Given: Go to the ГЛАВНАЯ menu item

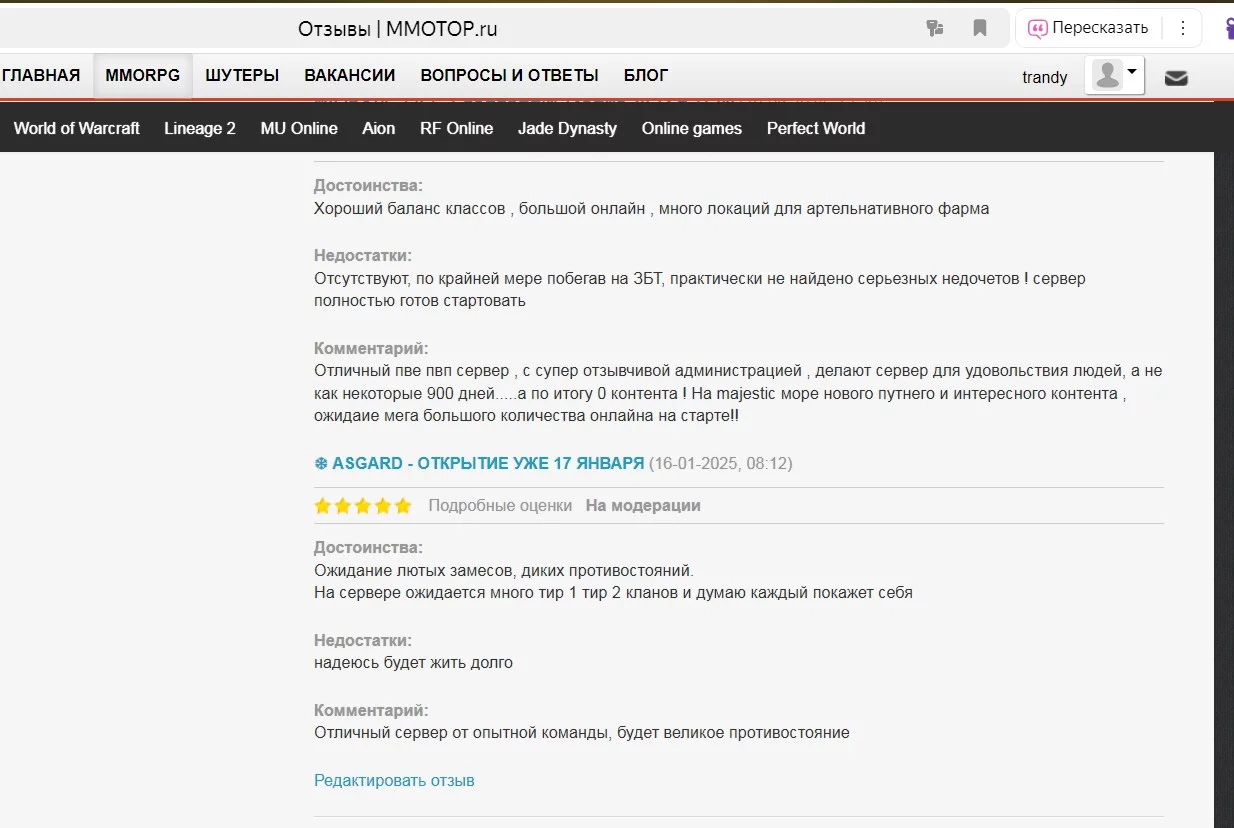Looking at the screenshot, I should pos(41,75).
